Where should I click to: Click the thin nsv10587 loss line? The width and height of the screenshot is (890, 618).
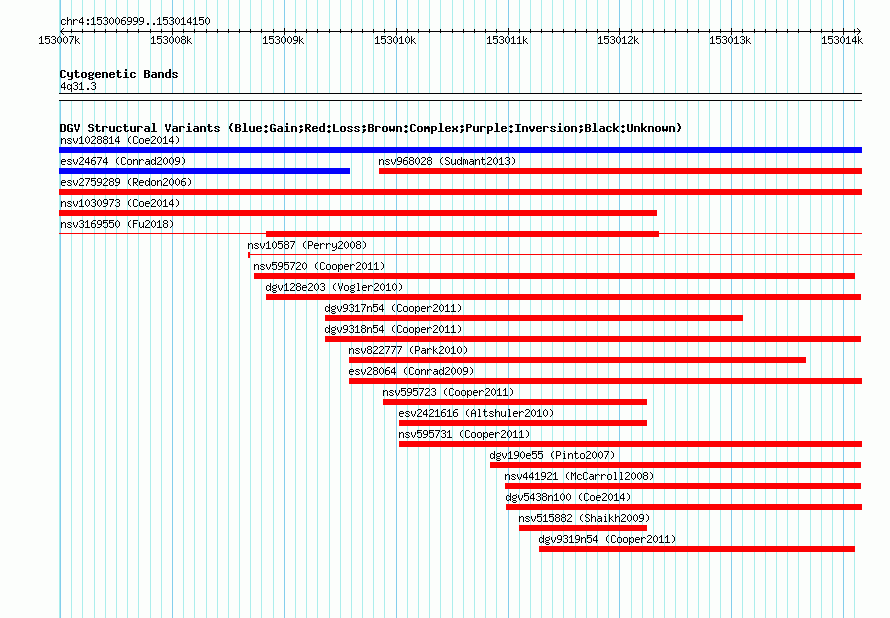(555, 255)
